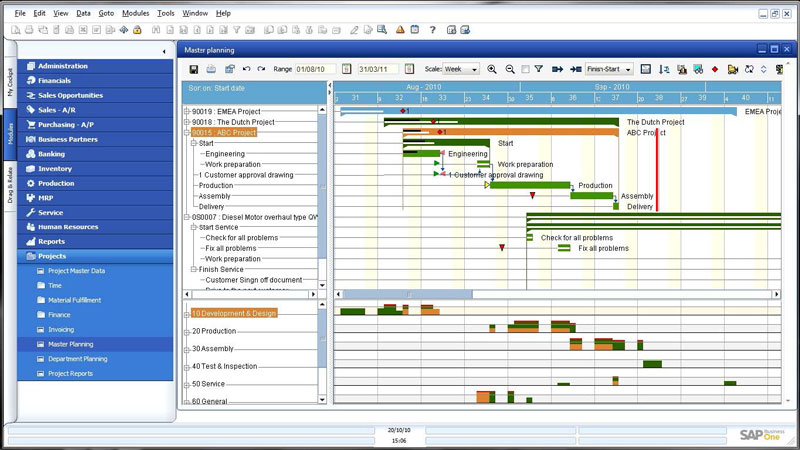Viewport: 800px width, 450px height.
Task: Click the Assembly task bar in Gantt
Action: point(591,195)
